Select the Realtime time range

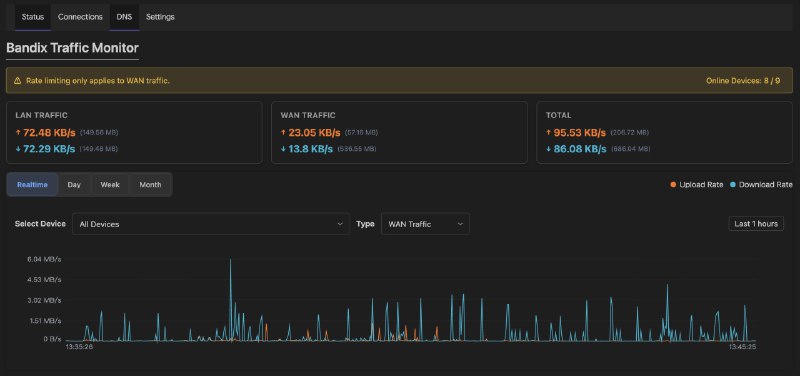32,185
